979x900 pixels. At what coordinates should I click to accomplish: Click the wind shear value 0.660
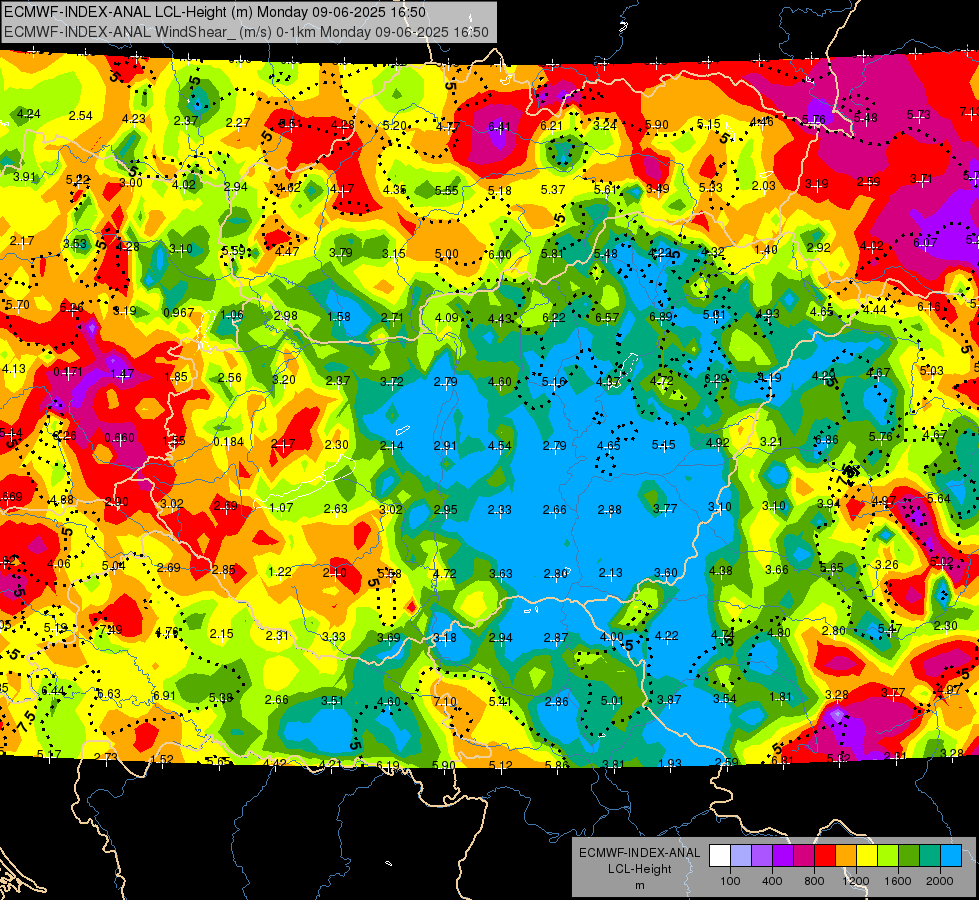tap(119, 437)
